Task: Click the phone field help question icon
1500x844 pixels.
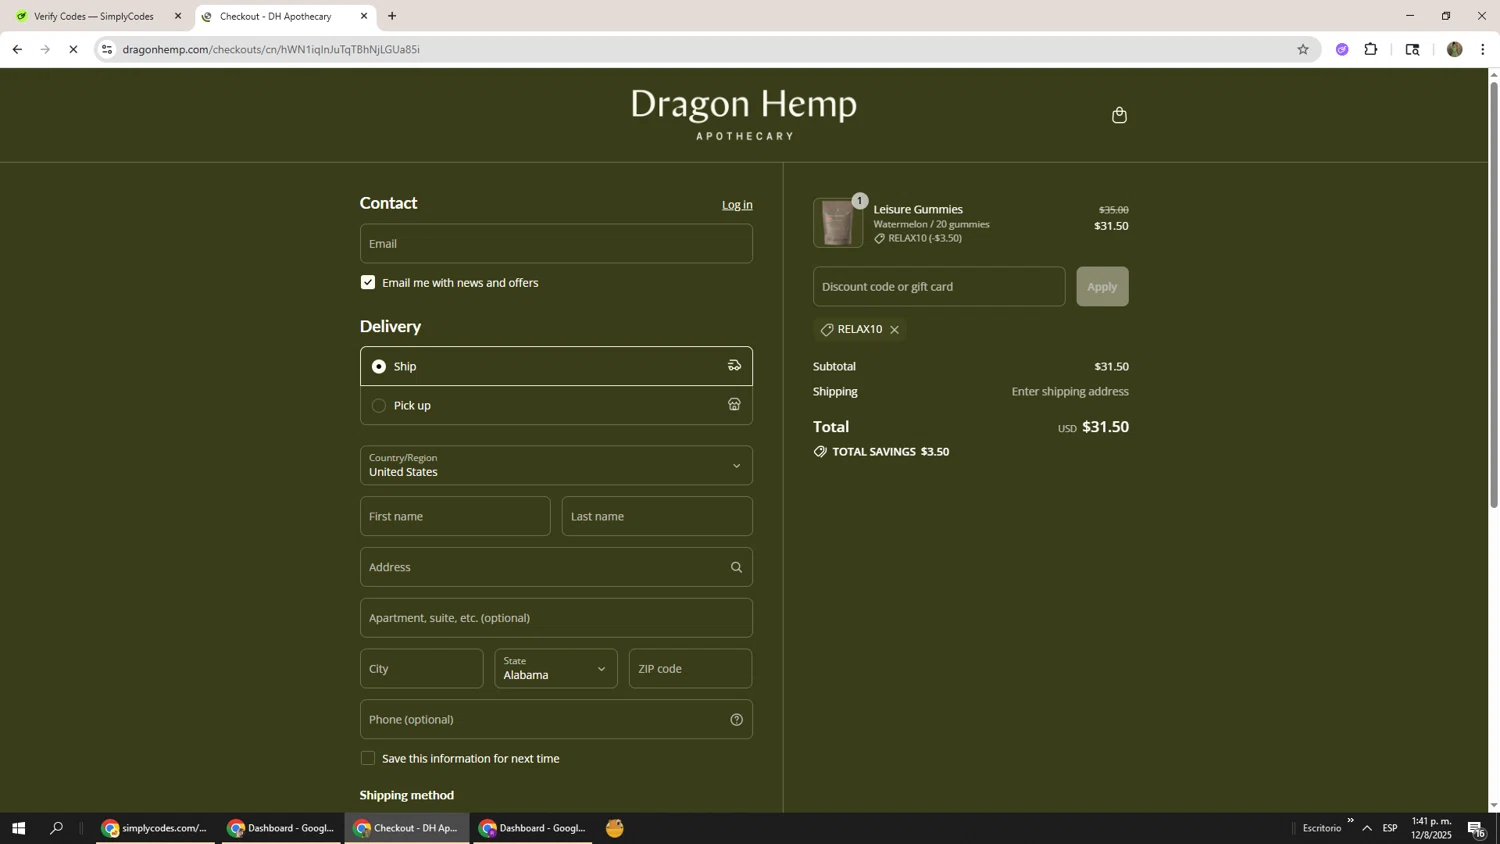Action: (736, 720)
